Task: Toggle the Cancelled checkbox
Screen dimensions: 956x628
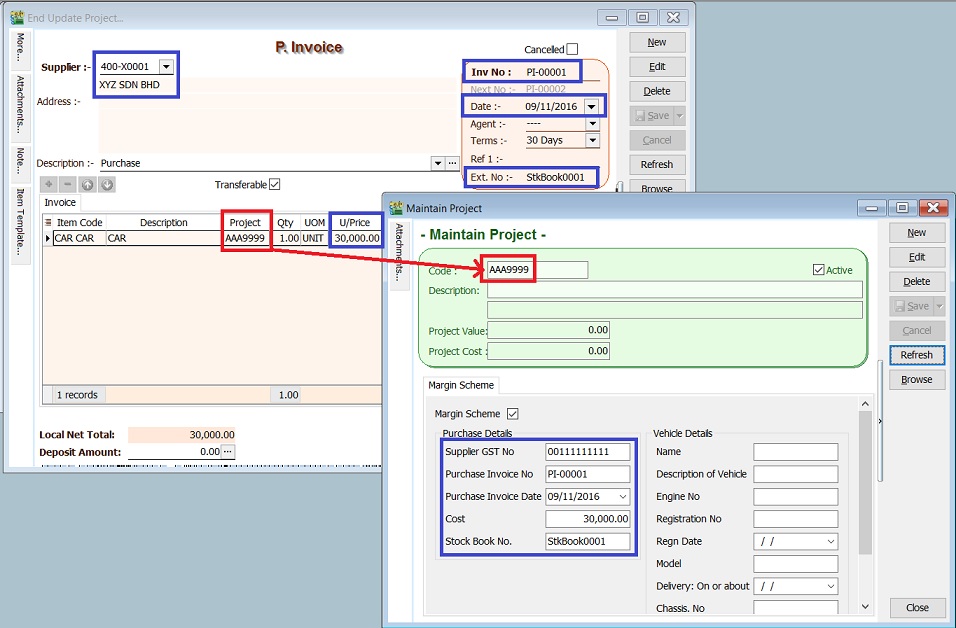Action: (572, 49)
